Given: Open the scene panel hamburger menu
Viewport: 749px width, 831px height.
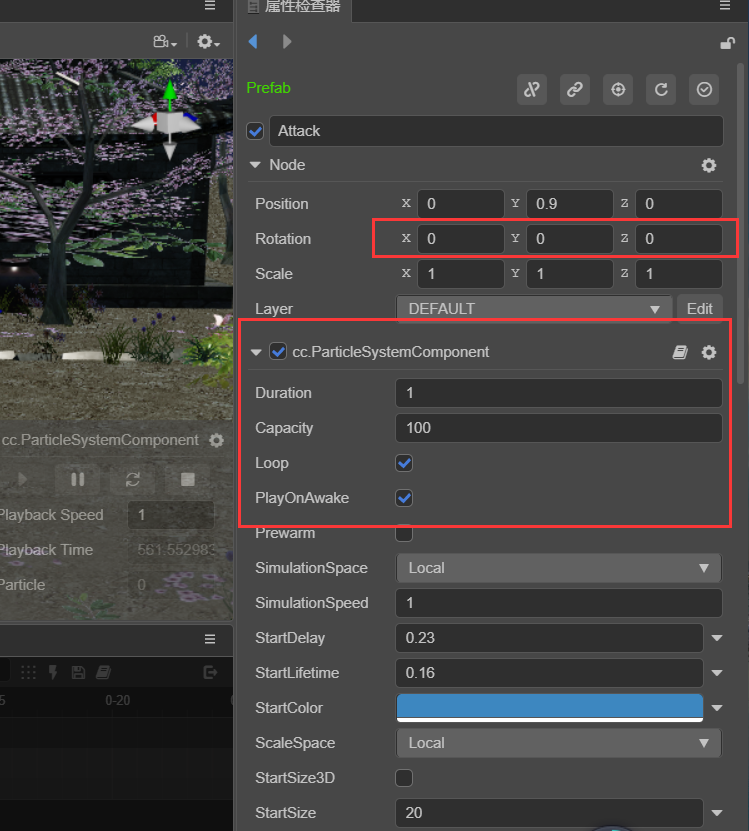Looking at the screenshot, I should tap(210, 5).
